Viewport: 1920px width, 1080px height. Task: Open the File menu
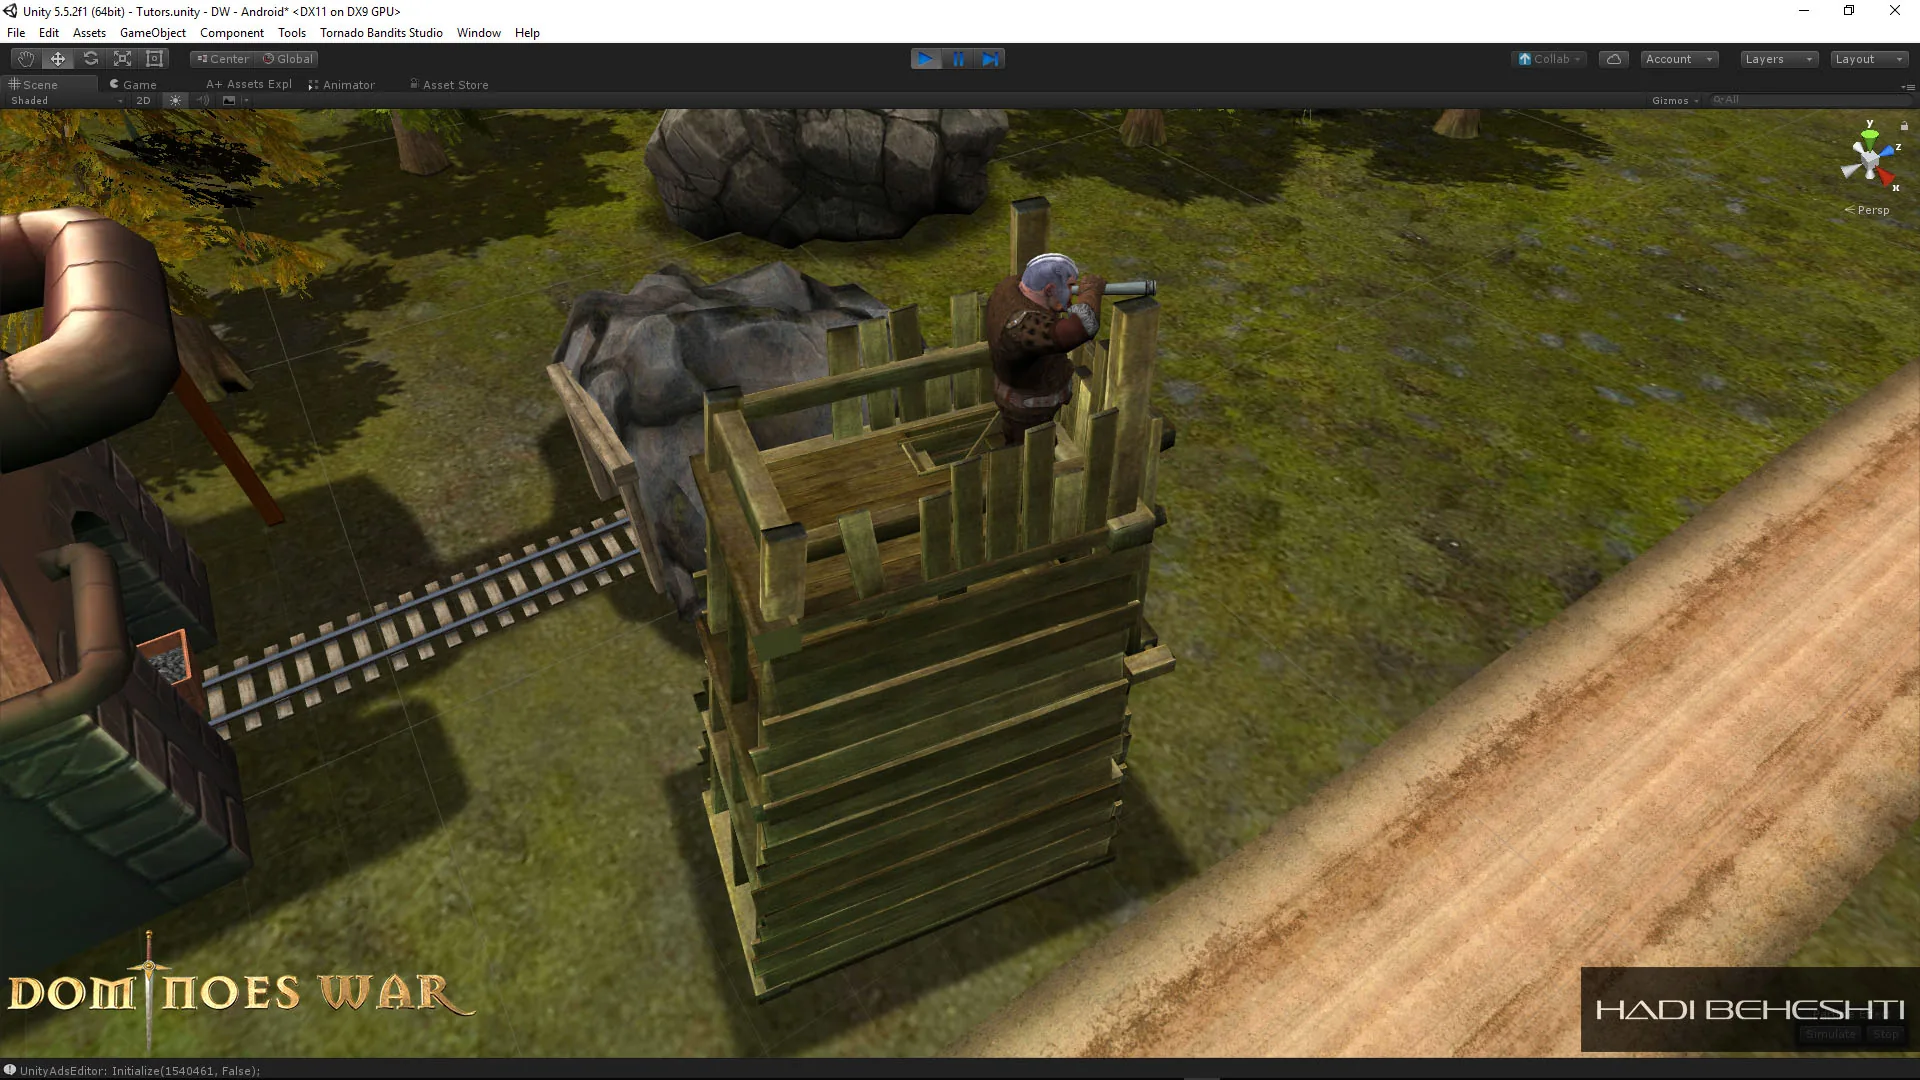[16, 33]
